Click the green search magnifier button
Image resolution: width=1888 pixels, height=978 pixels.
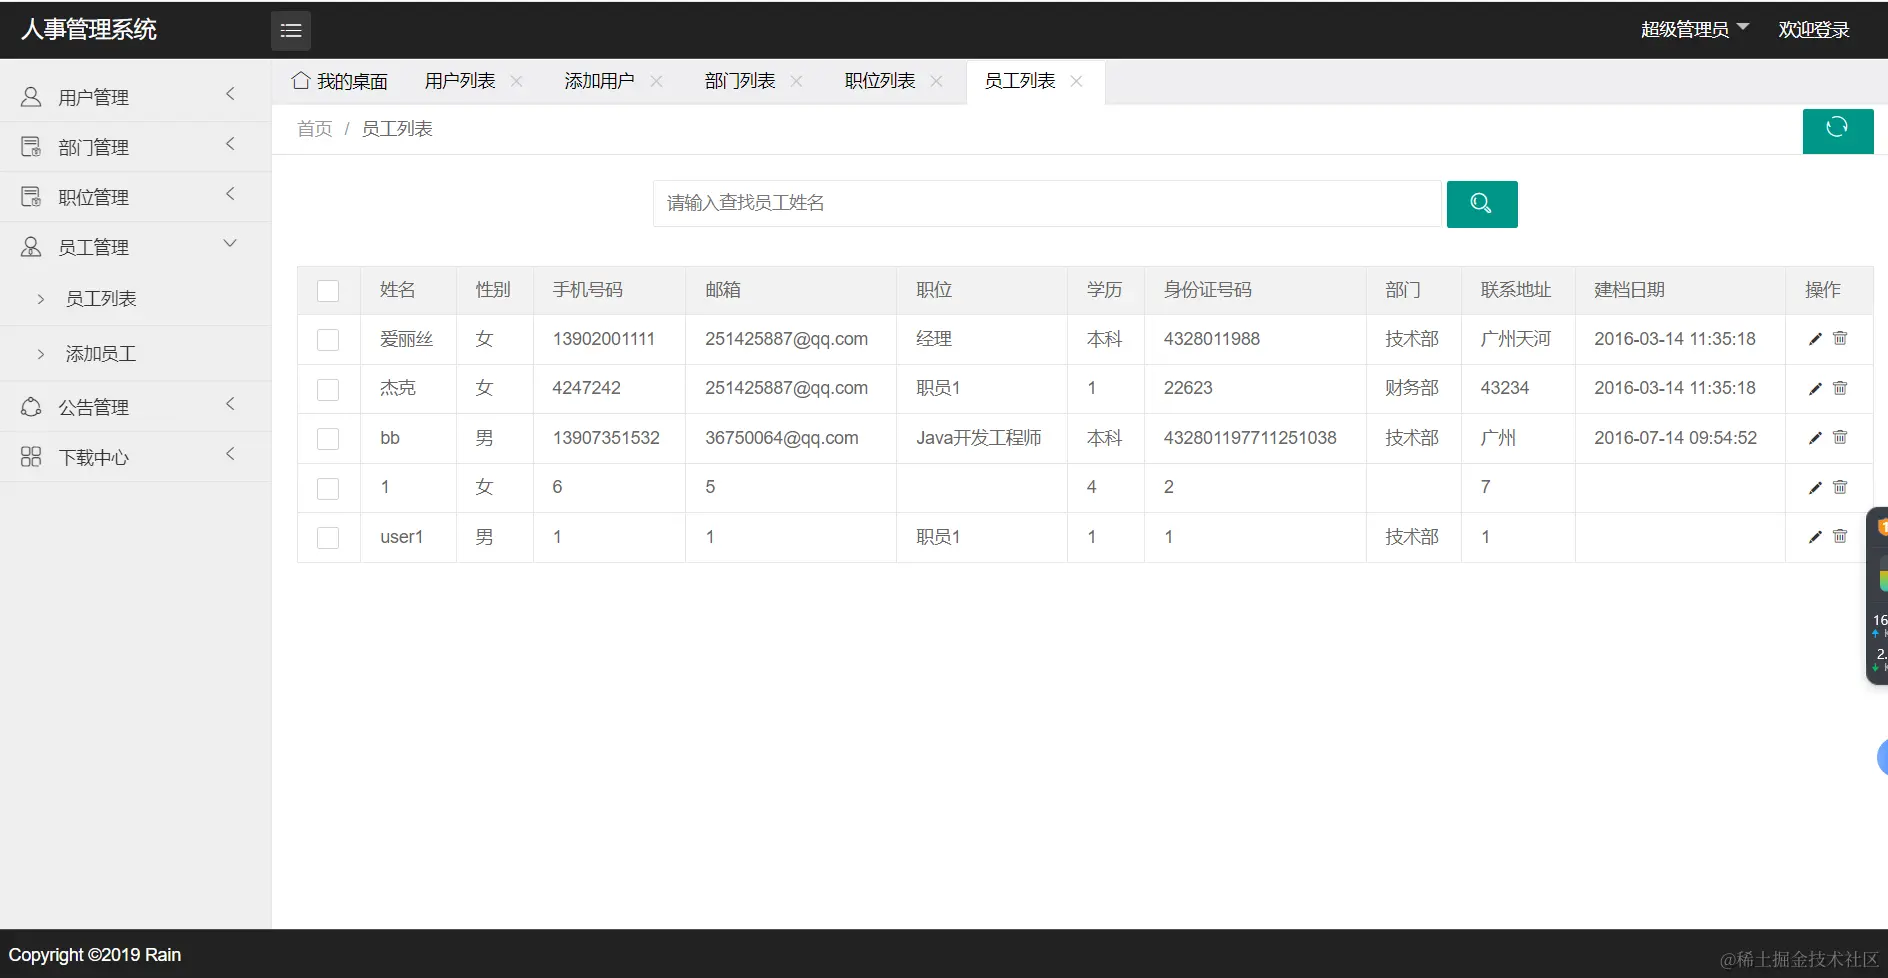tap(1482, 204)
